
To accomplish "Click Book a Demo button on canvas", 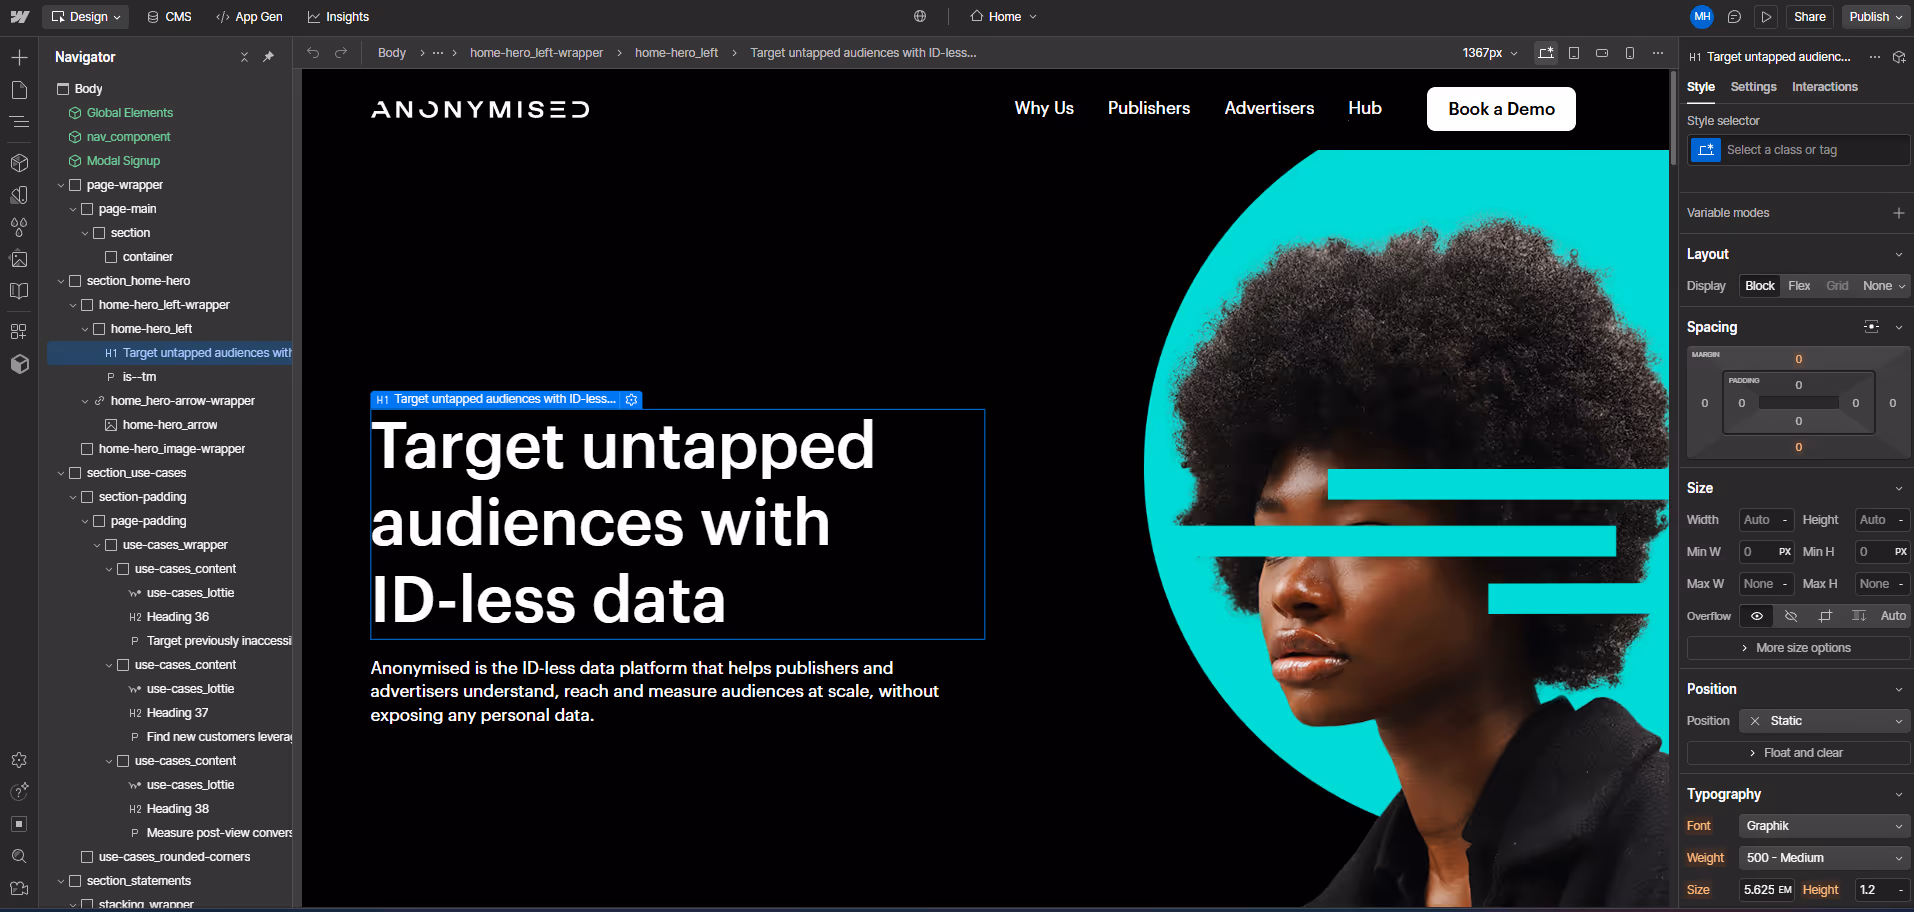I will (1501, 109).
